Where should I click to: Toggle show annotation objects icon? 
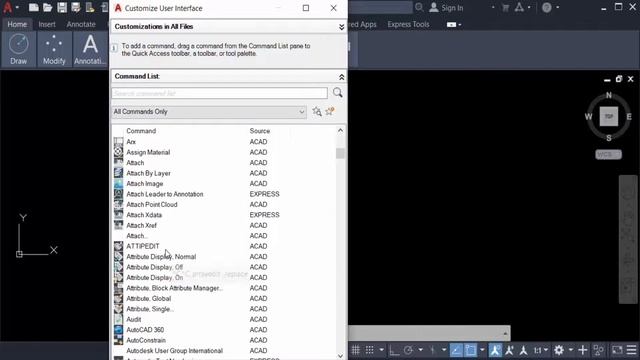[496, 350]
